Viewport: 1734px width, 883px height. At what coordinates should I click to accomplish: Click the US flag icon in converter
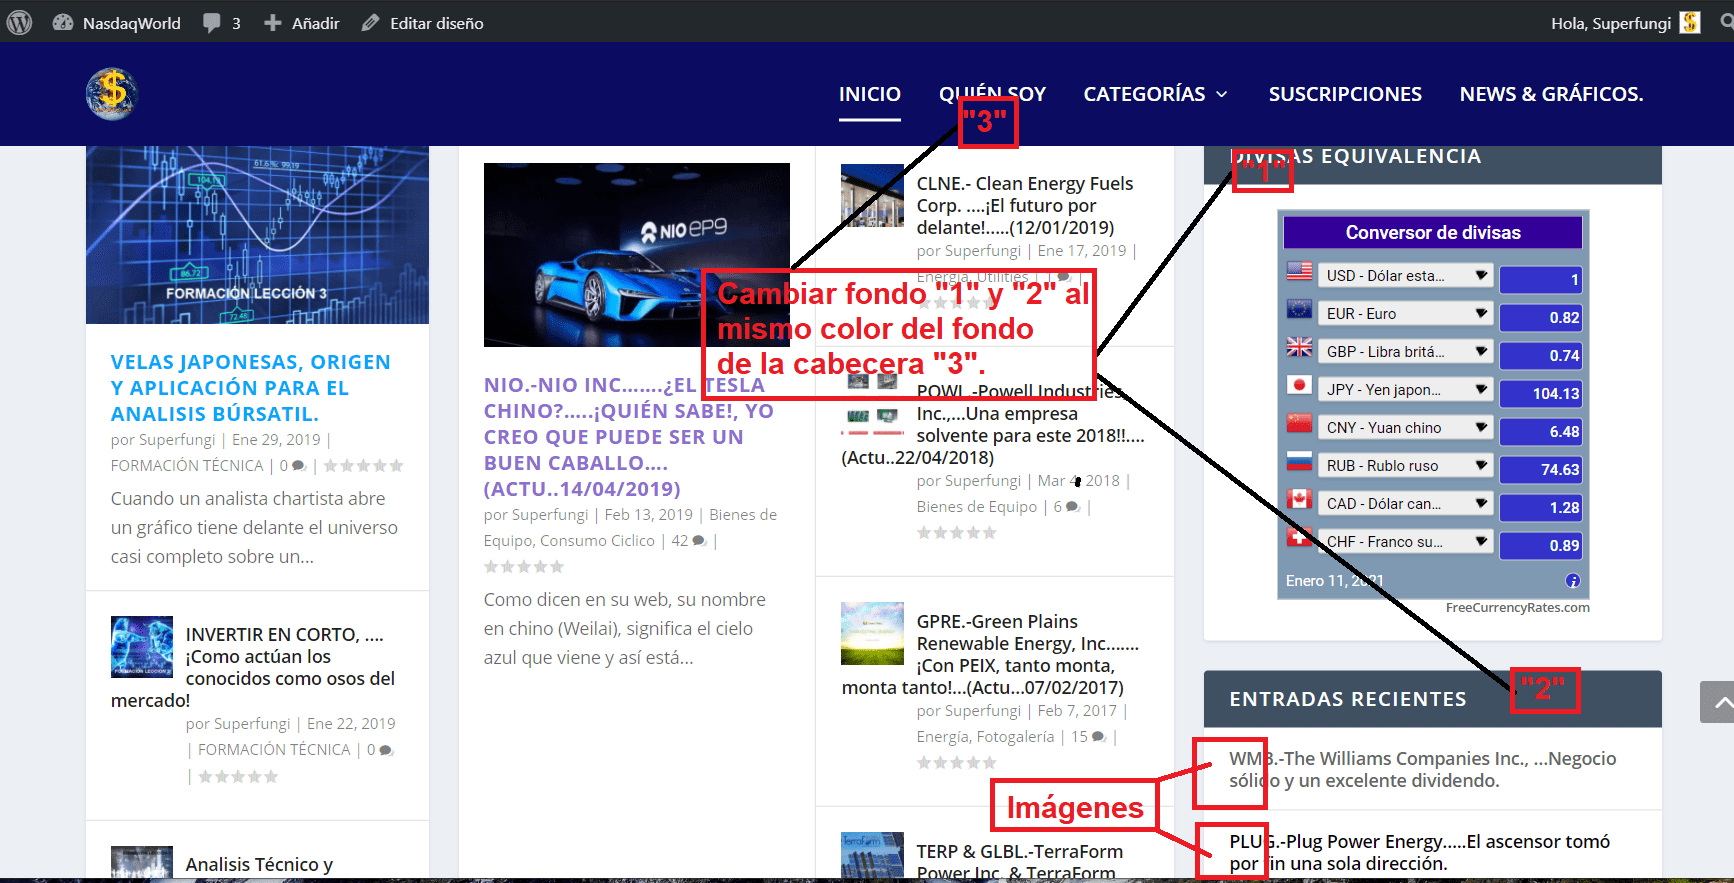tap(1299, 271)
